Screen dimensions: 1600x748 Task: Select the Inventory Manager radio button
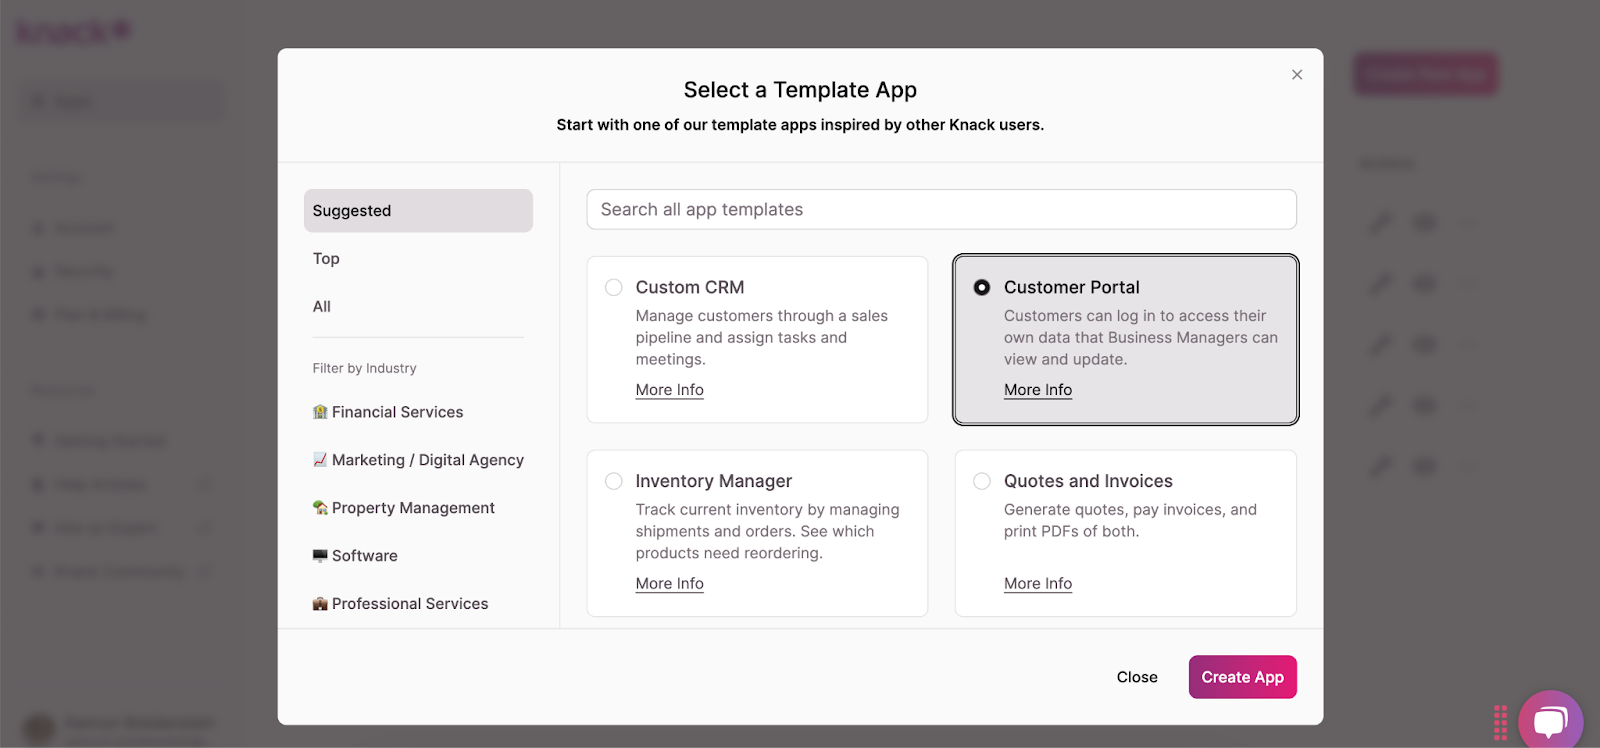(x=614, y=482)
